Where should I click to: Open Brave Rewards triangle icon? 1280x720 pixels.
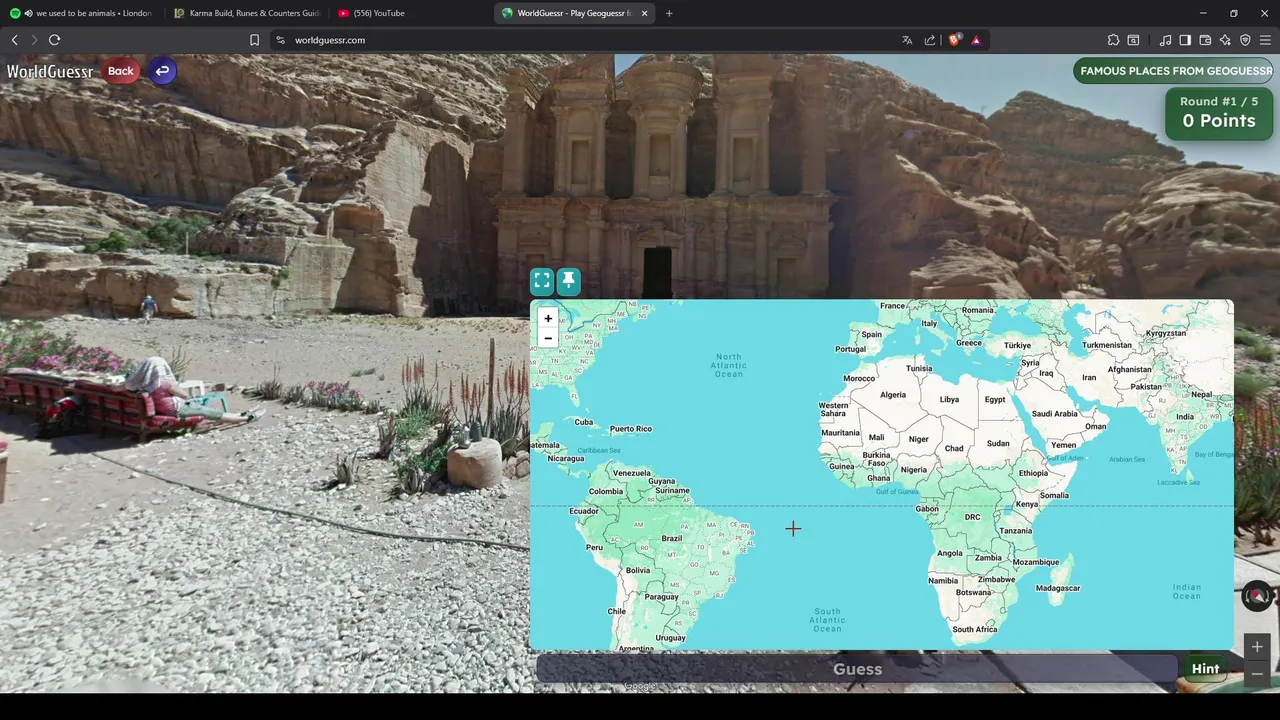click(x=976, y=40)
